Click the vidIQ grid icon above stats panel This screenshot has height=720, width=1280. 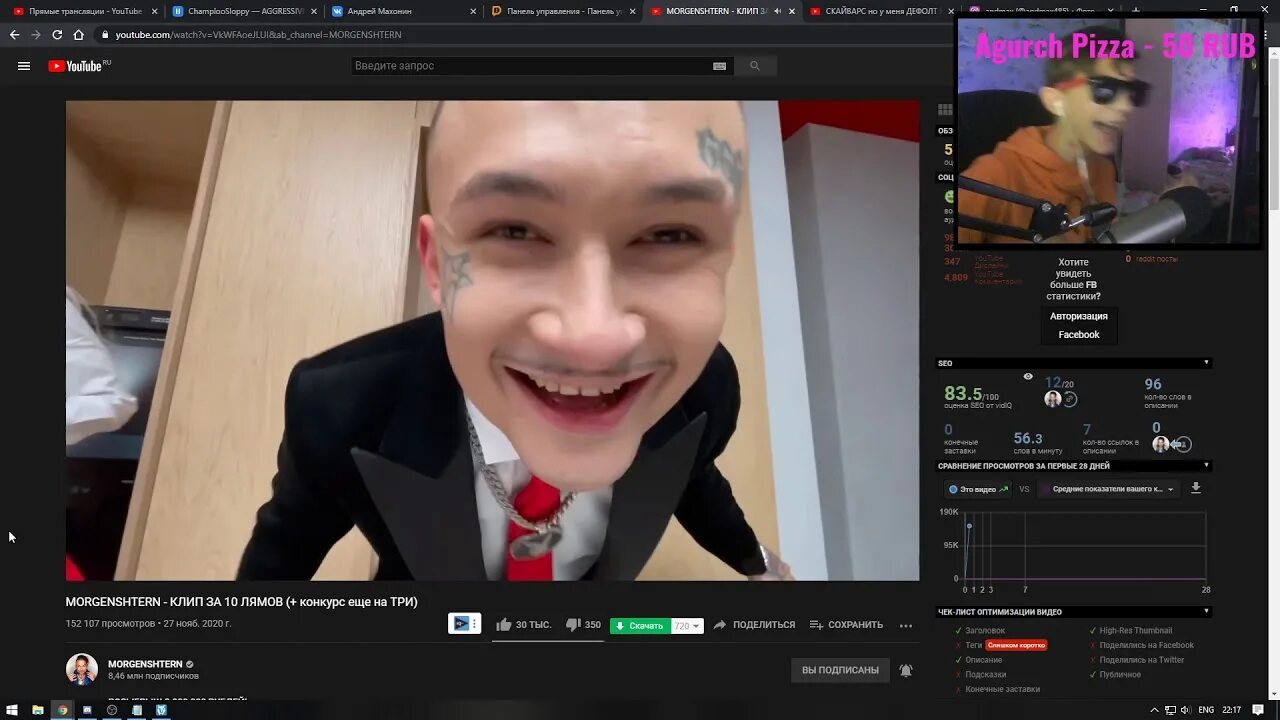coord(944,110)
